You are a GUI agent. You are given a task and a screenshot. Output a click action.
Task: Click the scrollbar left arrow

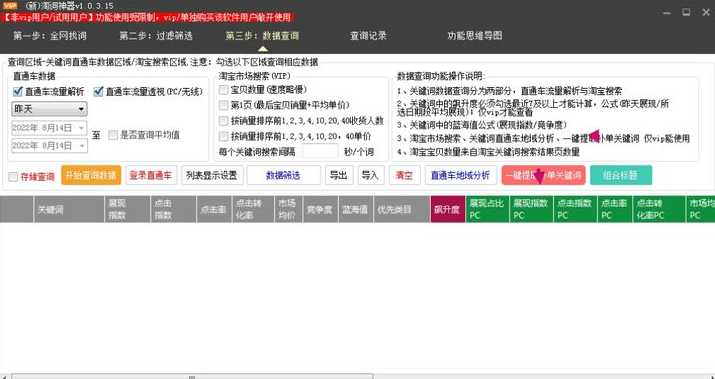5,376
